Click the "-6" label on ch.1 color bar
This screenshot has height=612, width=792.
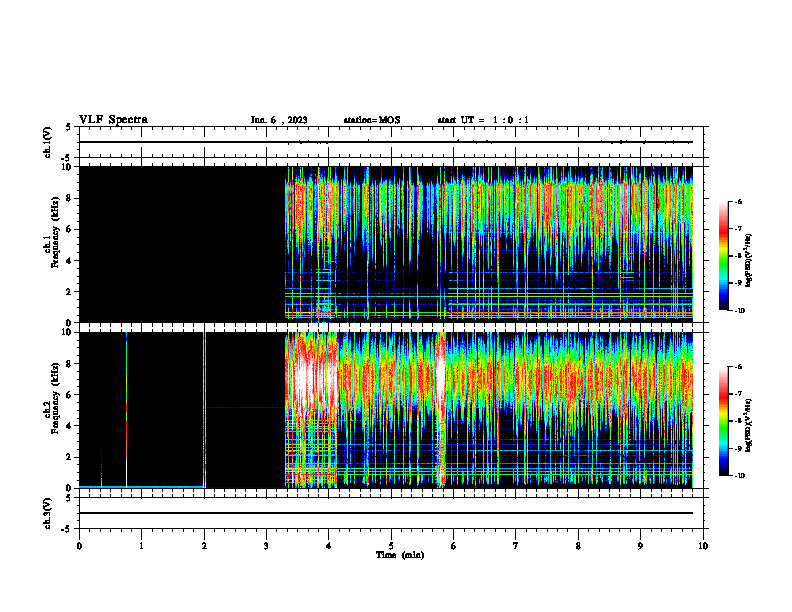tap(738, 201)
